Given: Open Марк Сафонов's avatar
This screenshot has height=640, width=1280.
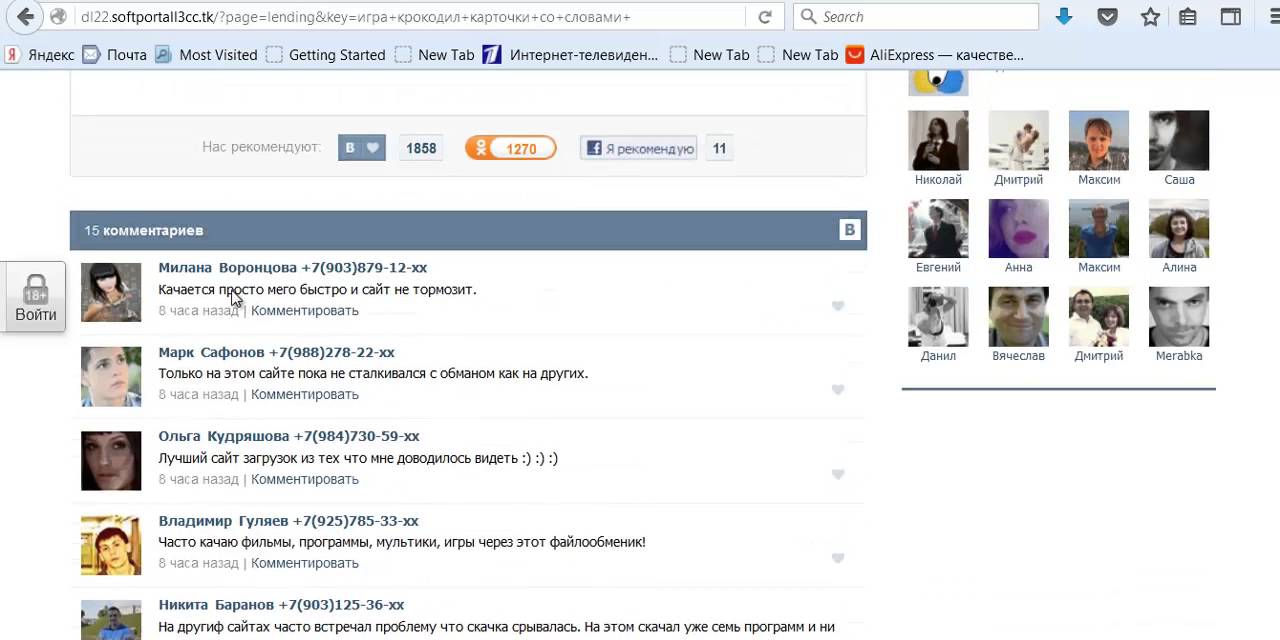Looking at the screenshot, I should [111, 376].
